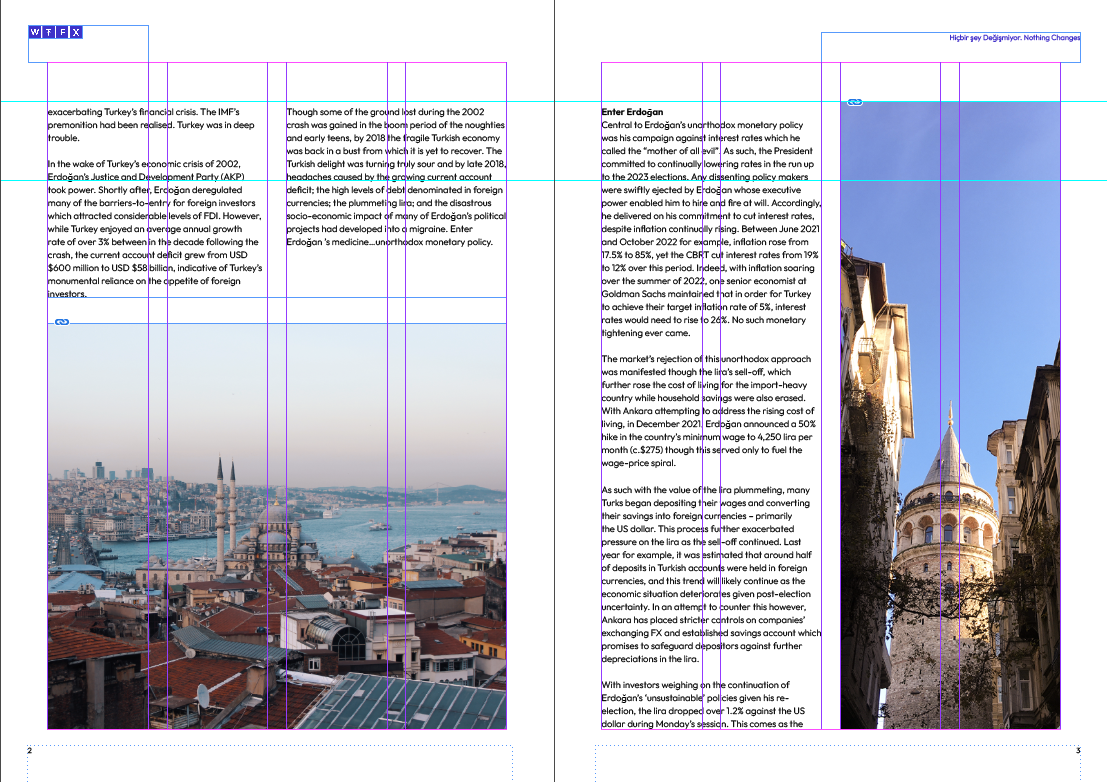Click the link badge on the Istanbul skyline image
The image size is (1107, 782).
click(x=62, y=322)
